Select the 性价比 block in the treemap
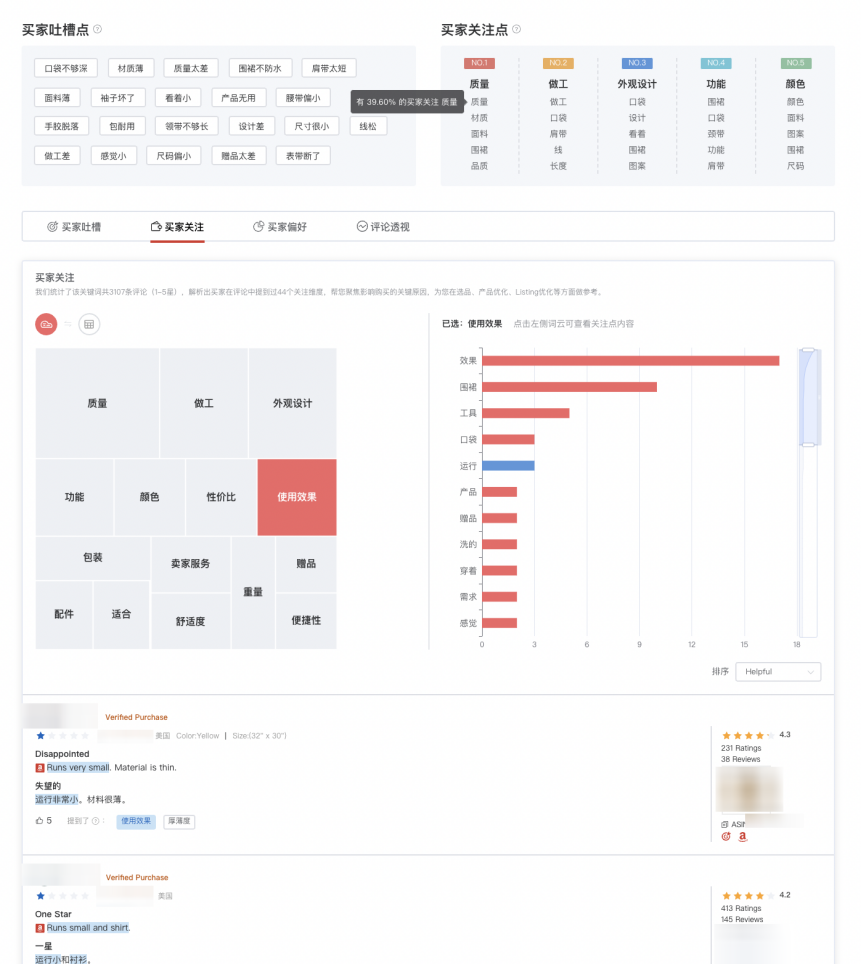The image size is (861, 964). pos(221,497)
